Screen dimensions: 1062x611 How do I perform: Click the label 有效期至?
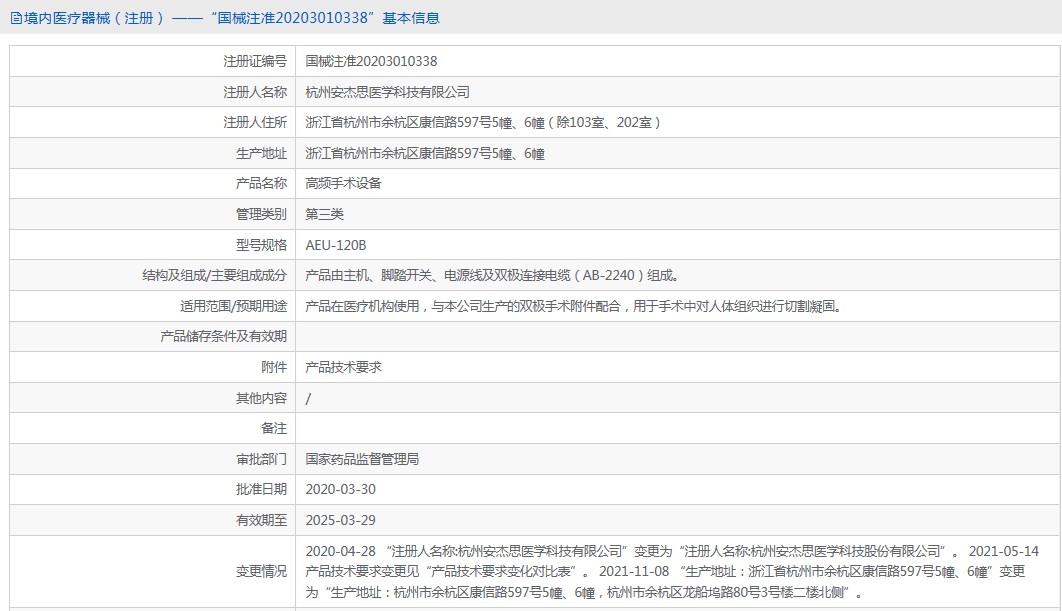[x=261, y=520]
